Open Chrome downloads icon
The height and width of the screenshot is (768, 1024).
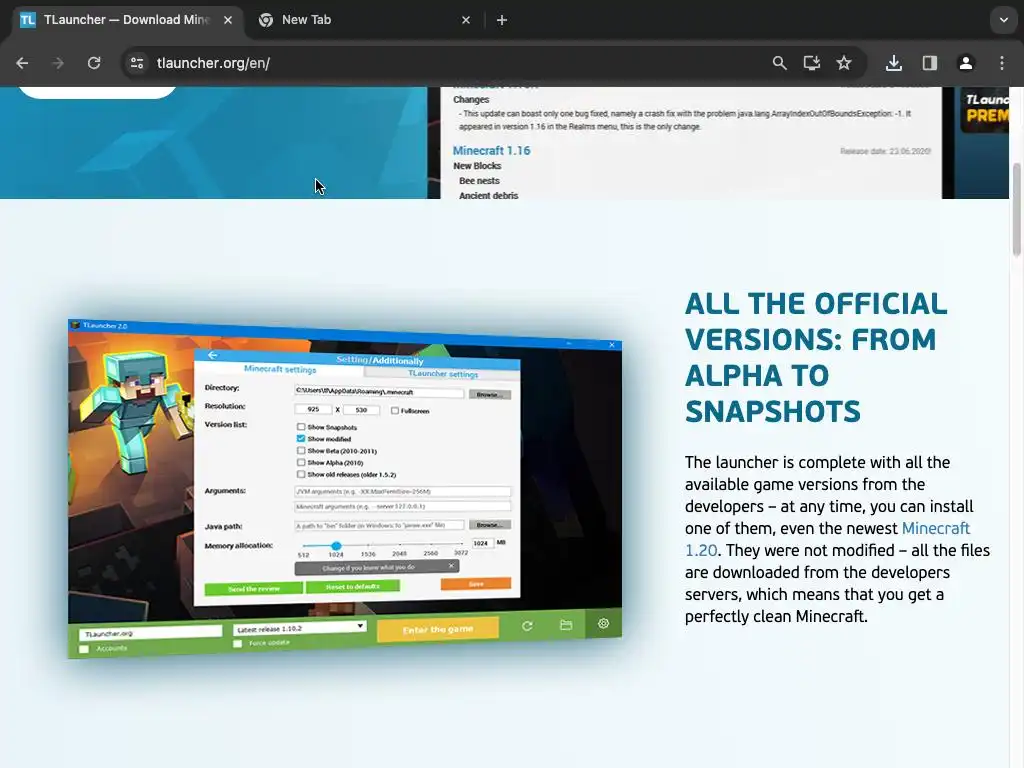click(x=894, y=63)
